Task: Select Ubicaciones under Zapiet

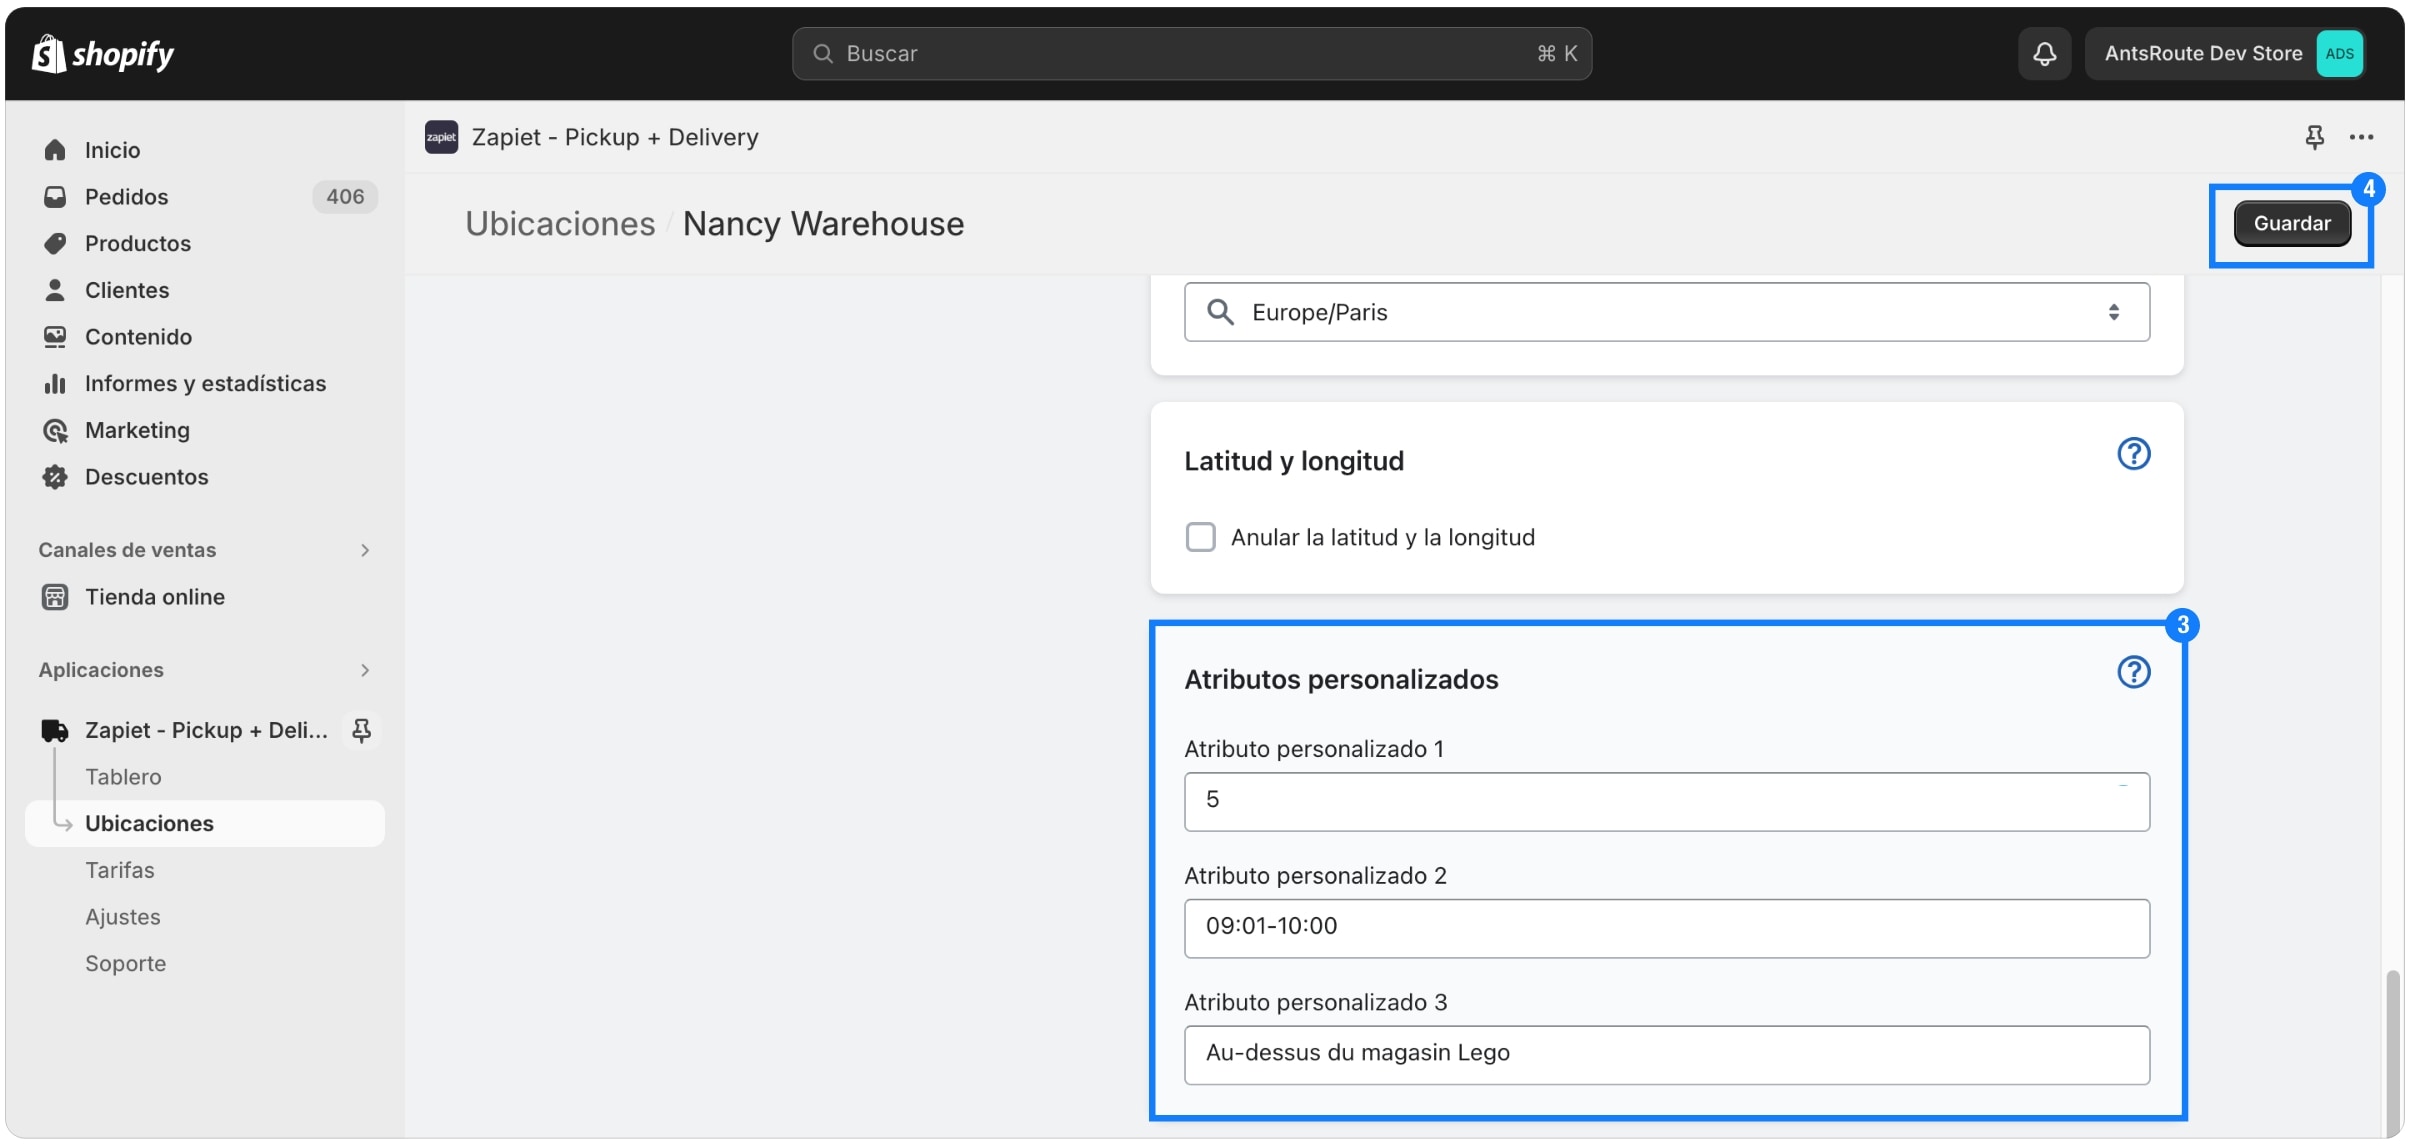Action: 205,824
